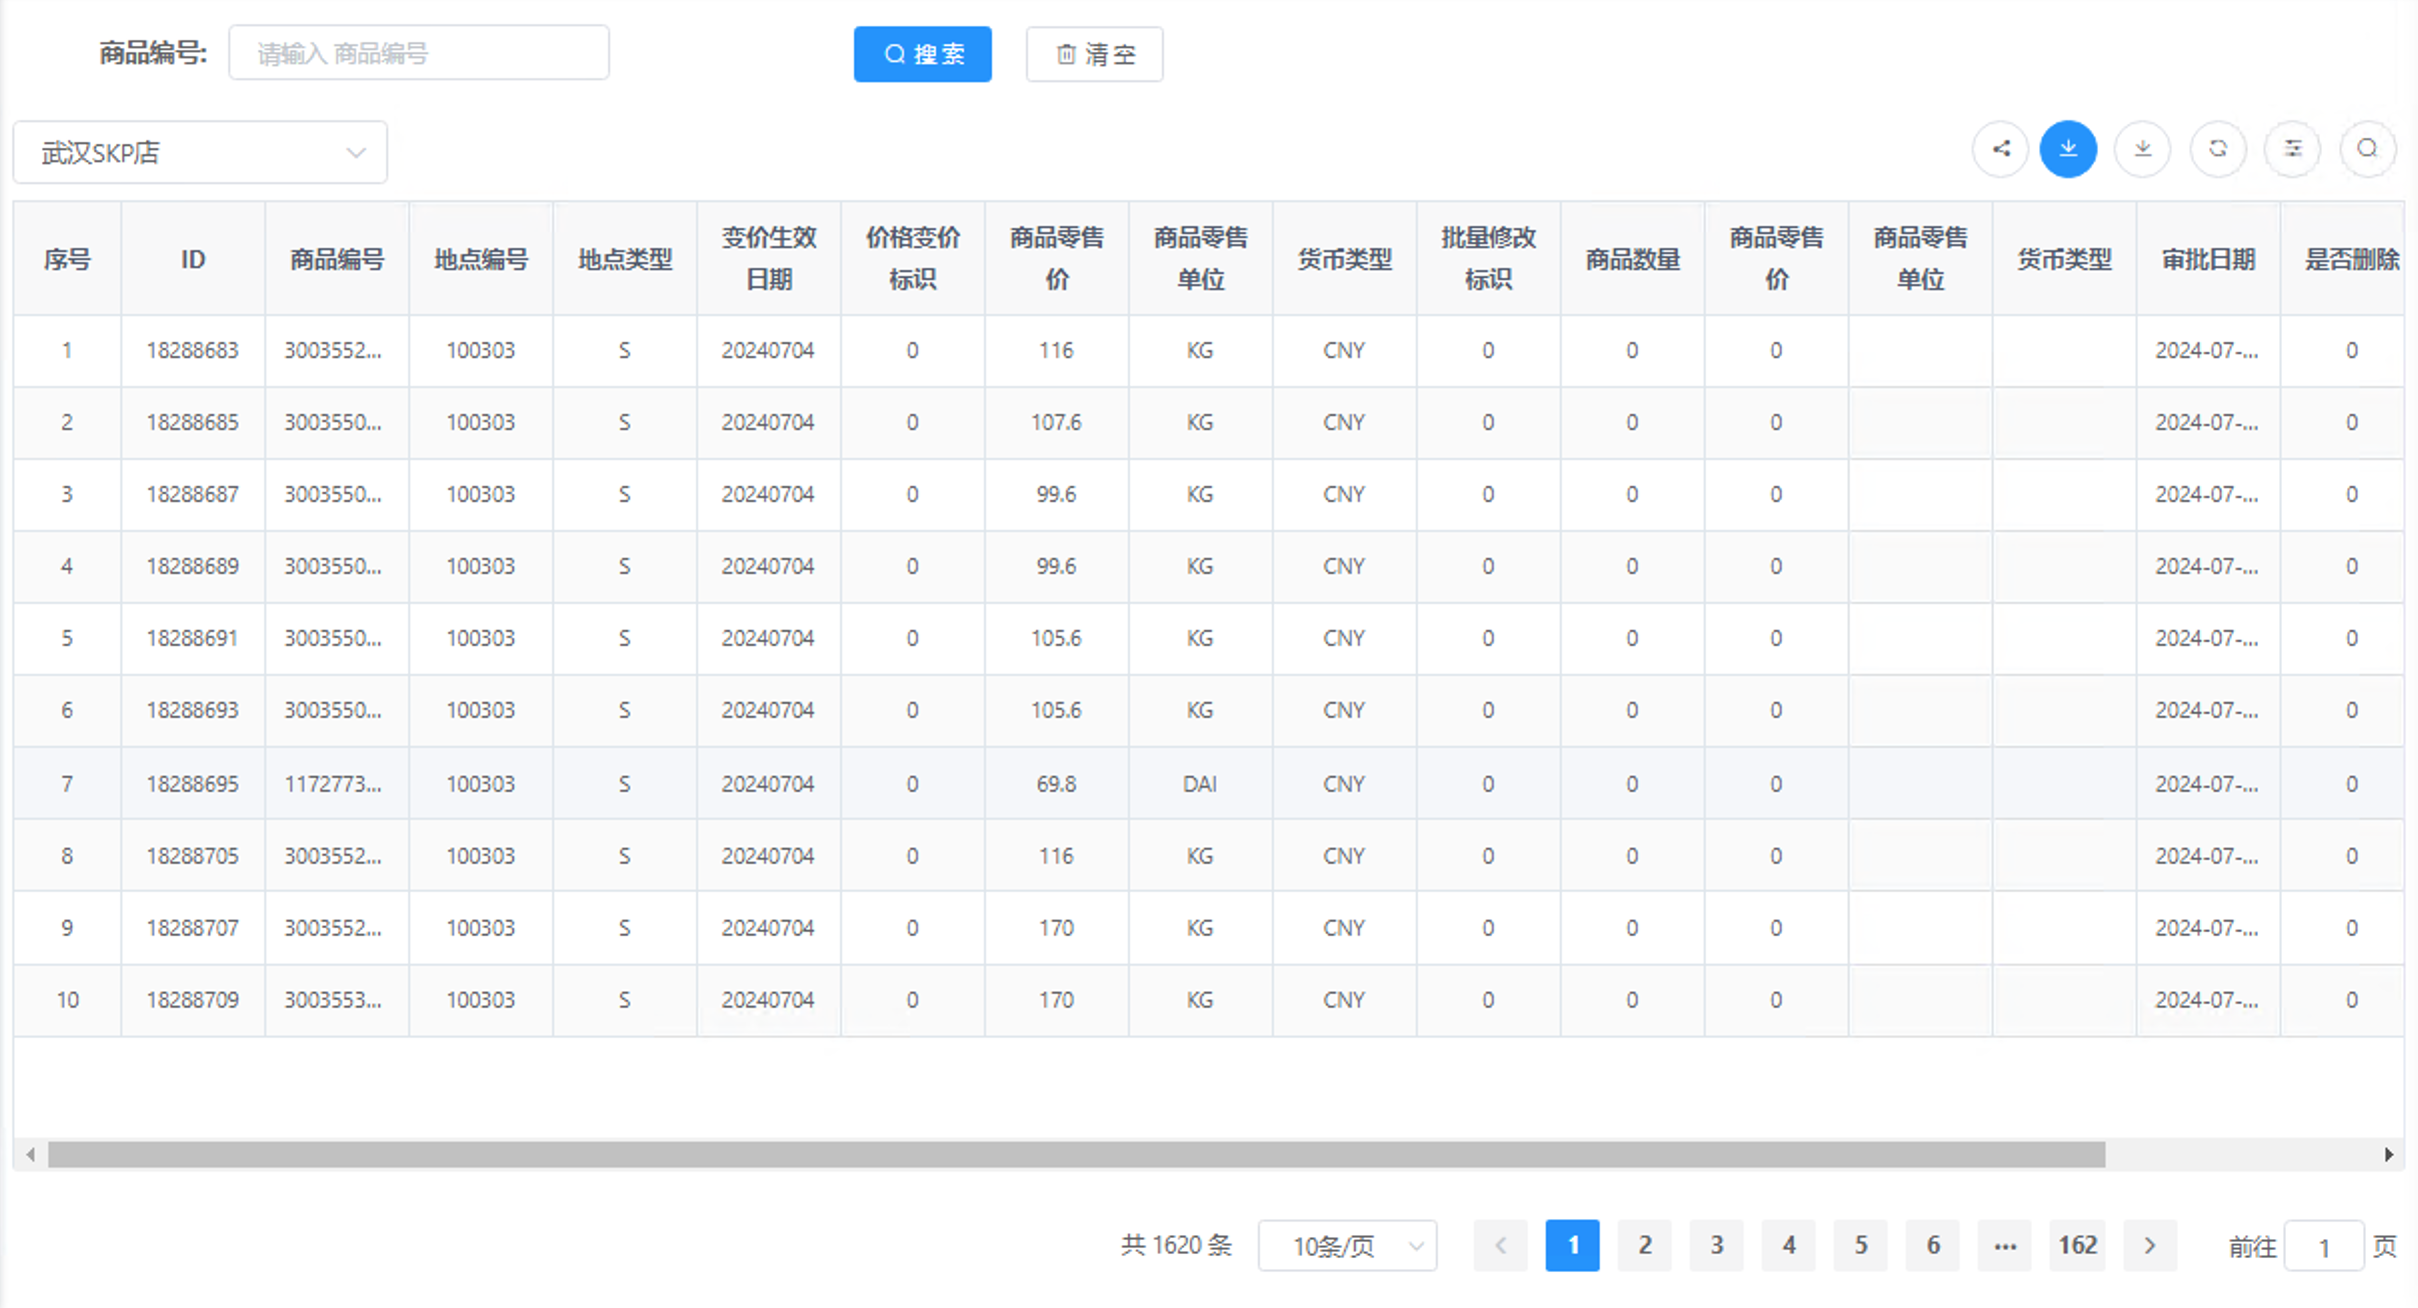Viewport: 2418px width, 1308px height.
Task: Open the filter settings icon
Action: click(x=2293, y=148)
